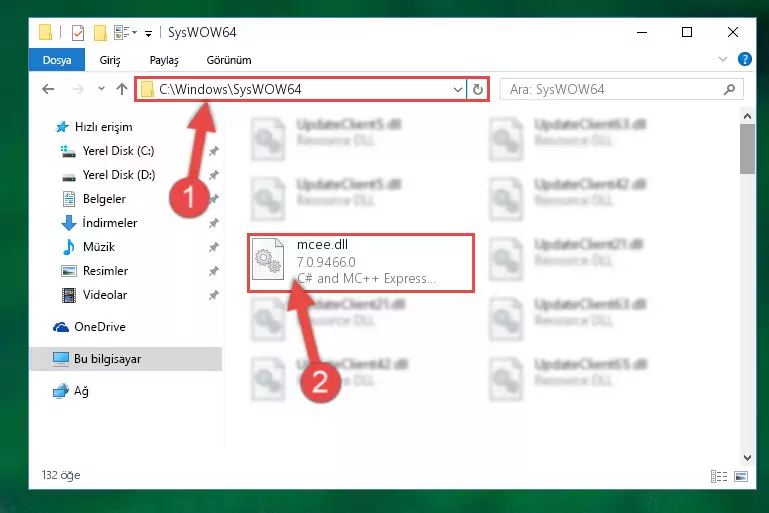Open the İndirmeler folder
Image resolution: width=769 pixels, height=513 pixels.
point(109,223)
